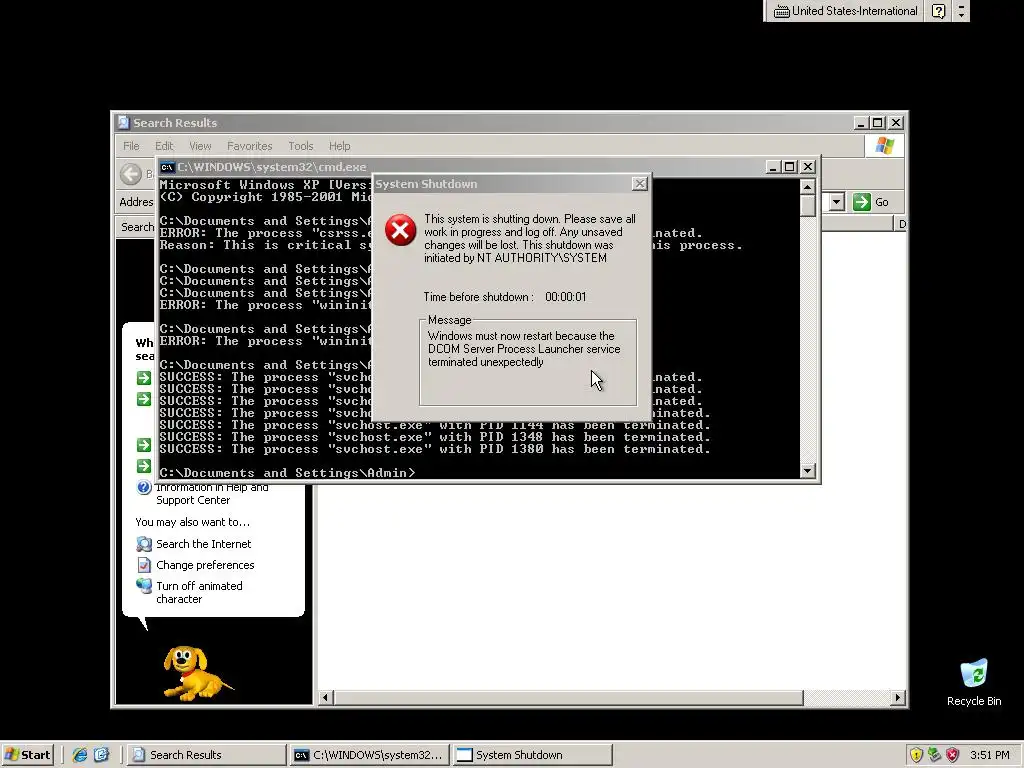This screenshot has height=768, width=1024.
Task: Open the Start menu
Action: click(x=27, y=754)
